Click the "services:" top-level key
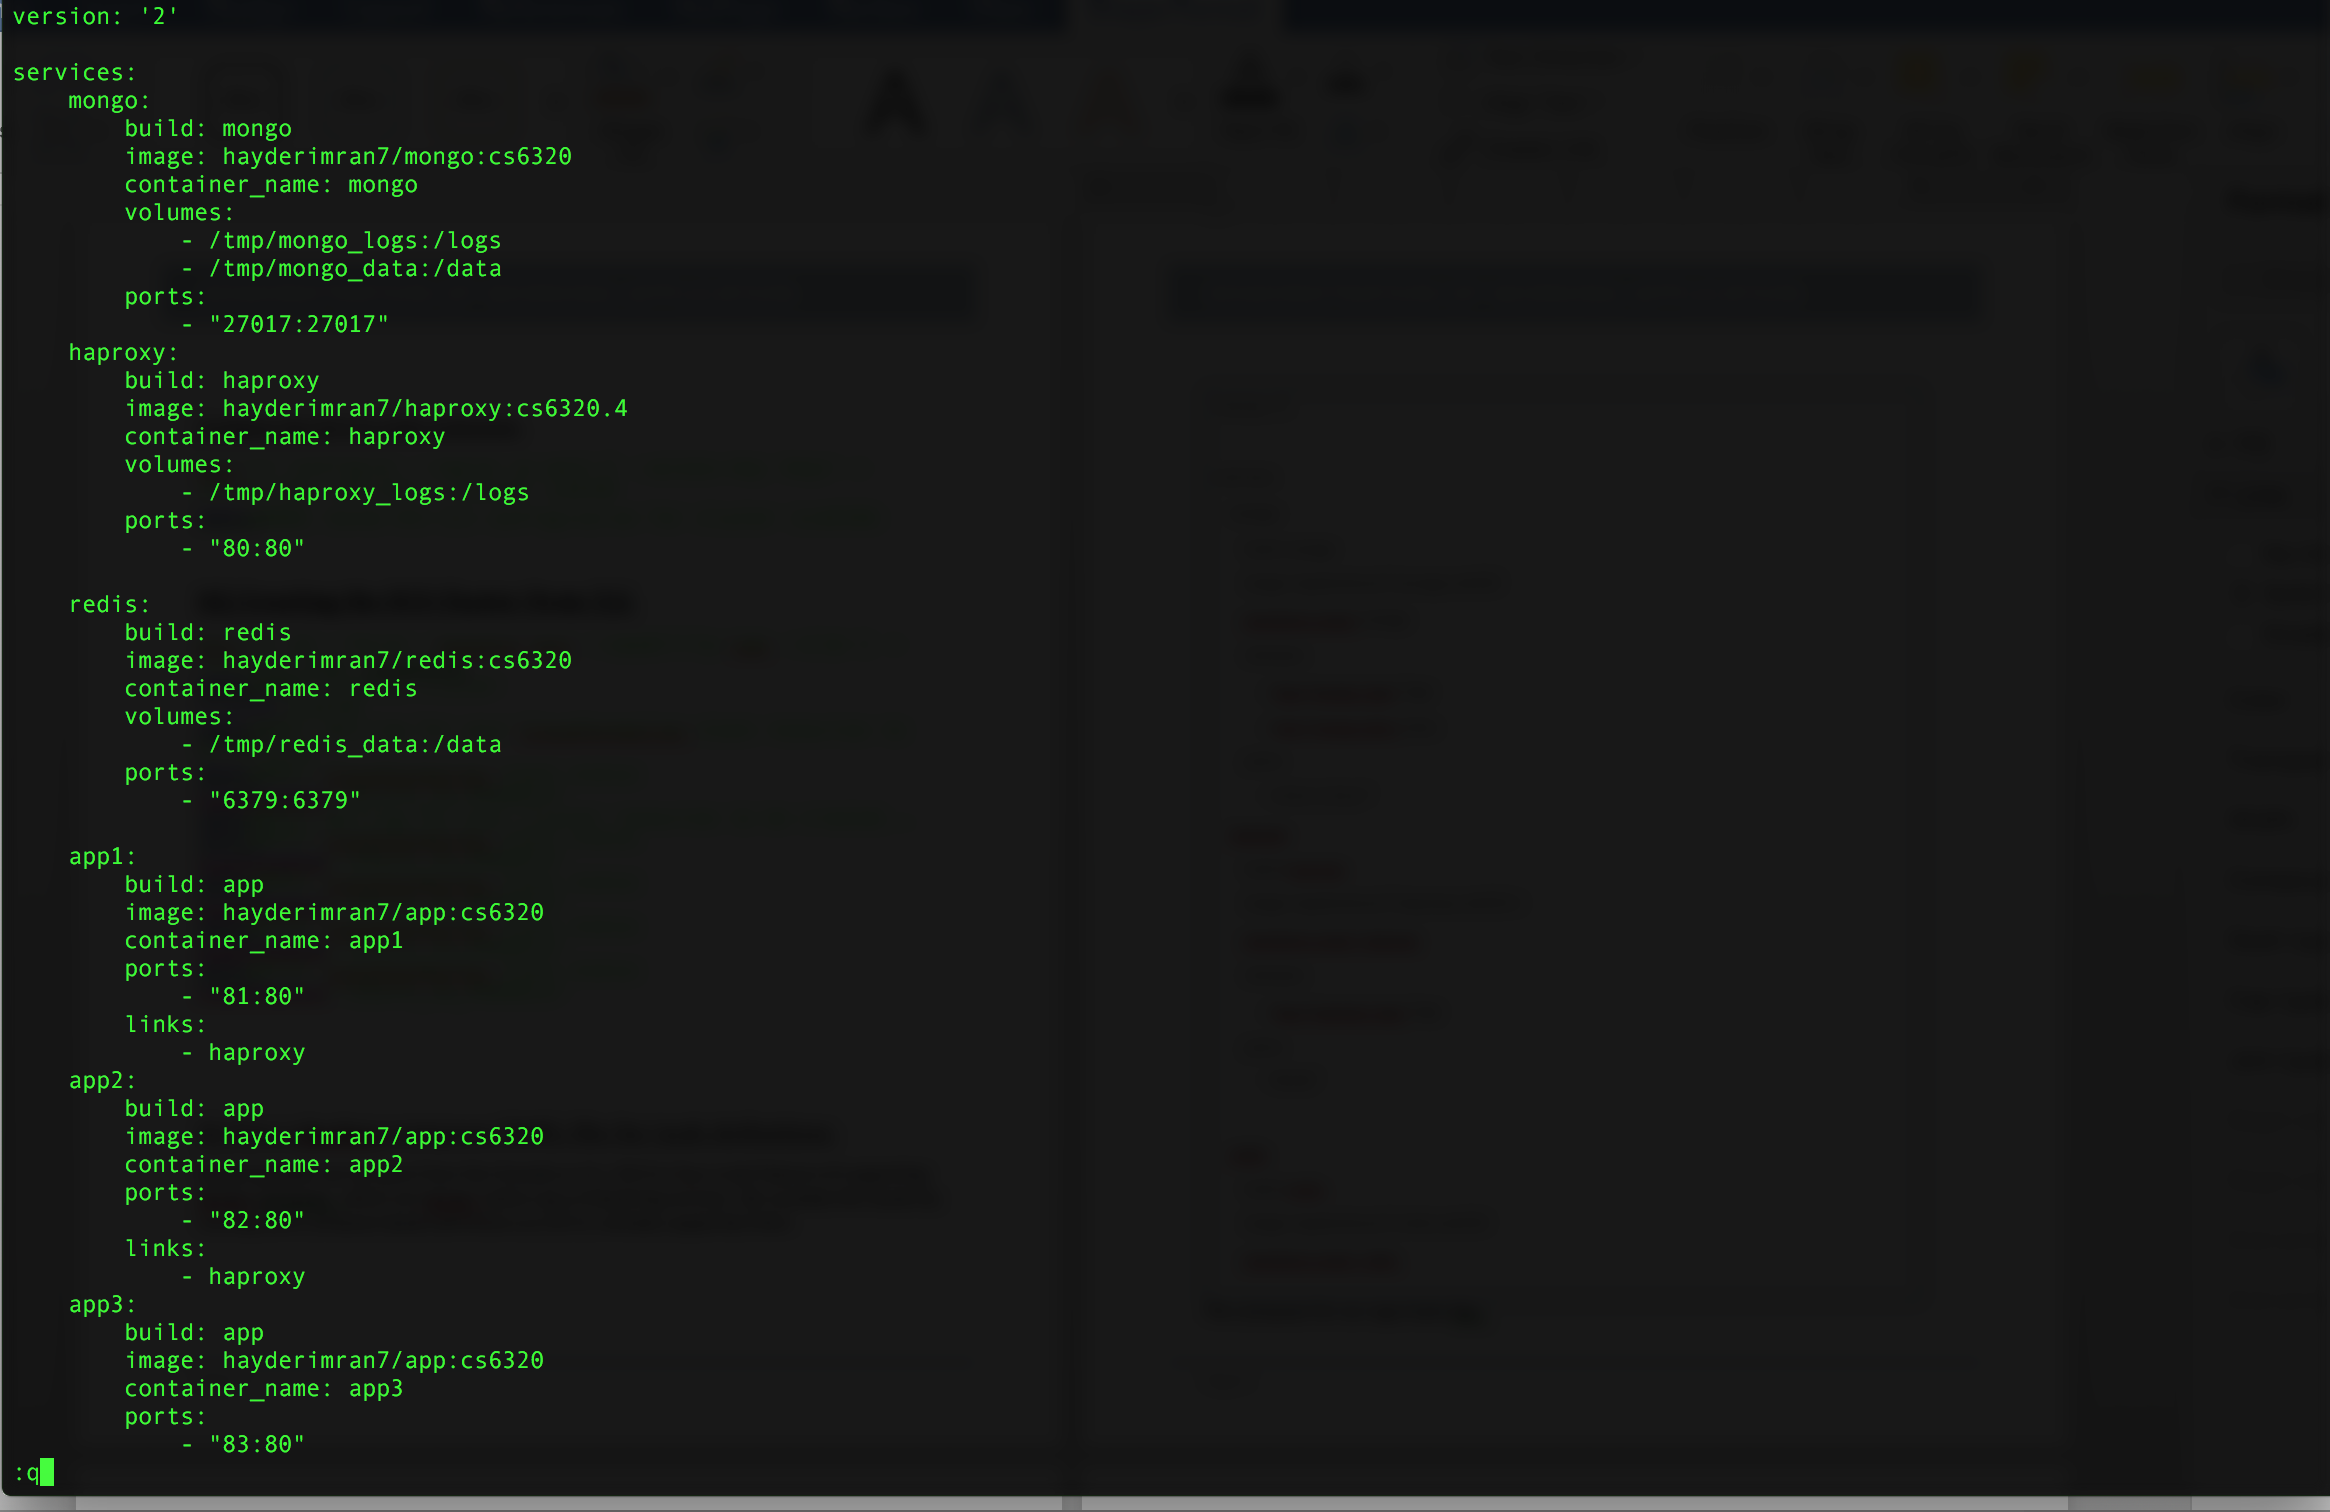This screenshot has width=2330, height=1512. pos(74,72)
